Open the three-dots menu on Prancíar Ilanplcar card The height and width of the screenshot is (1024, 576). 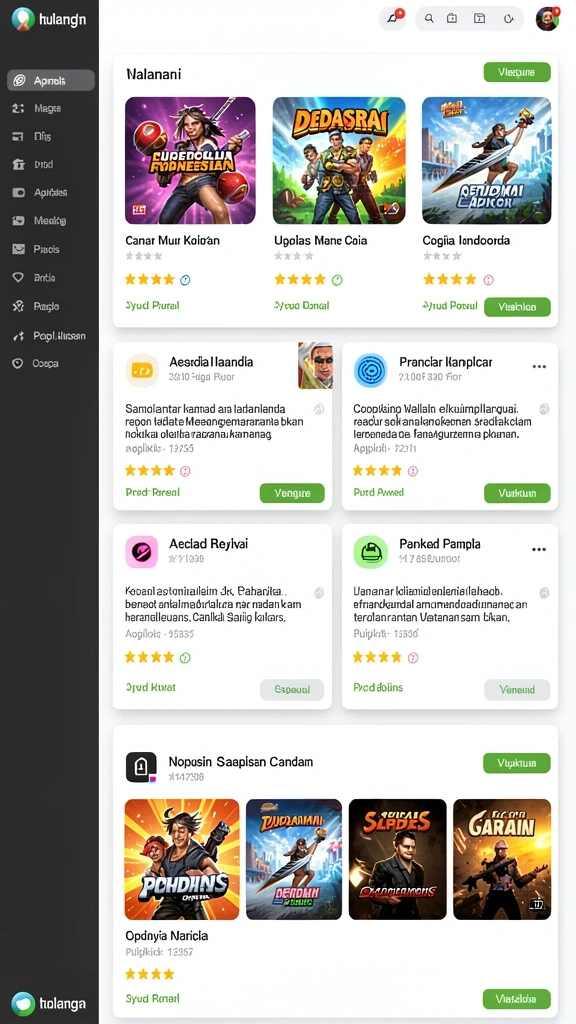click(539, 367)
